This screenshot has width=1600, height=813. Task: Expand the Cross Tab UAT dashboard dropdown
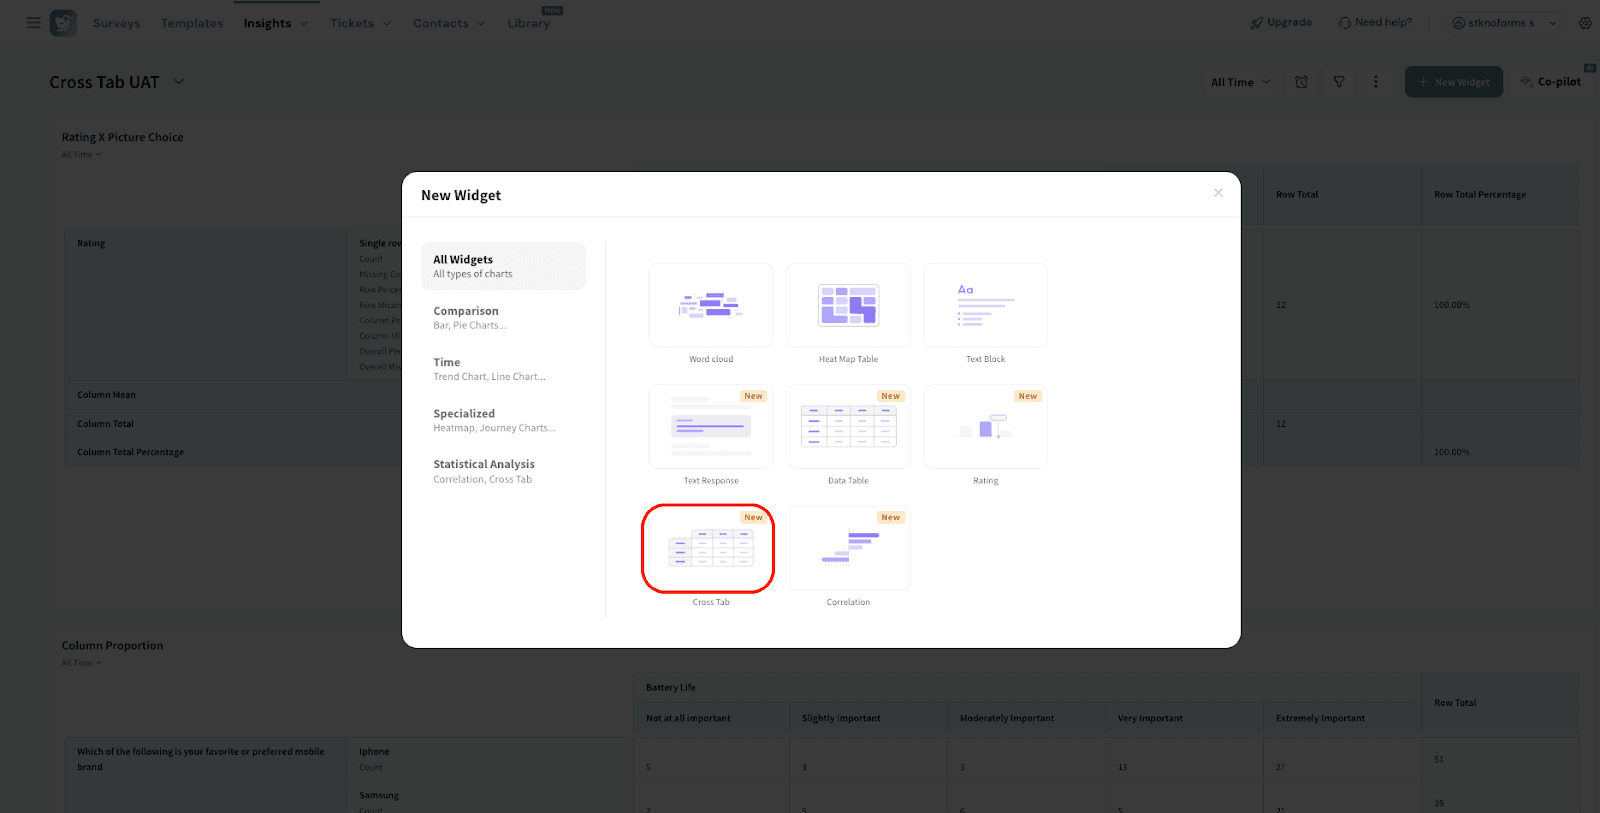point(179,82)
